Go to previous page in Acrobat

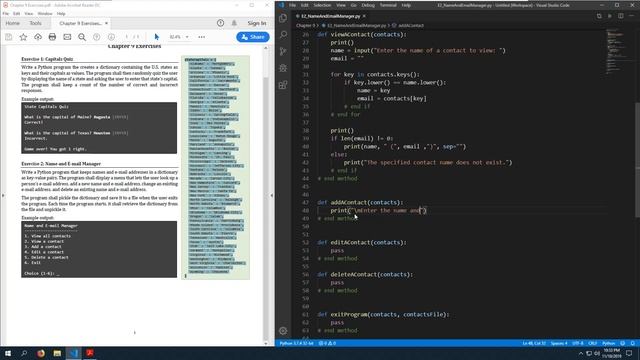point(97,37)
